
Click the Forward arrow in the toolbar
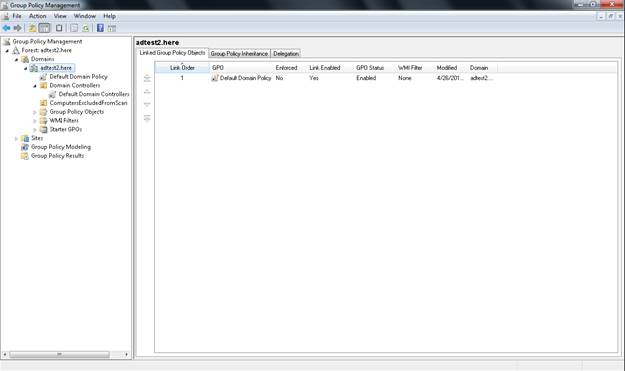(18, 28)
